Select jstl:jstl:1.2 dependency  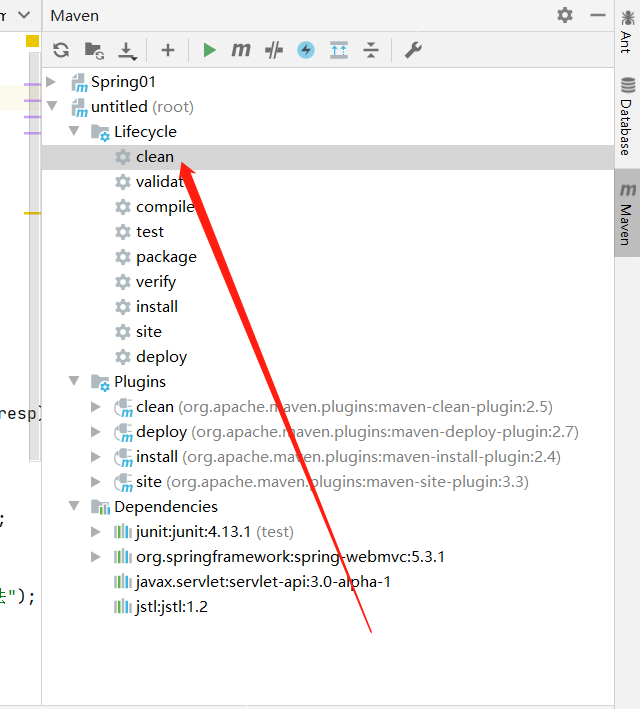pos(172,607)
